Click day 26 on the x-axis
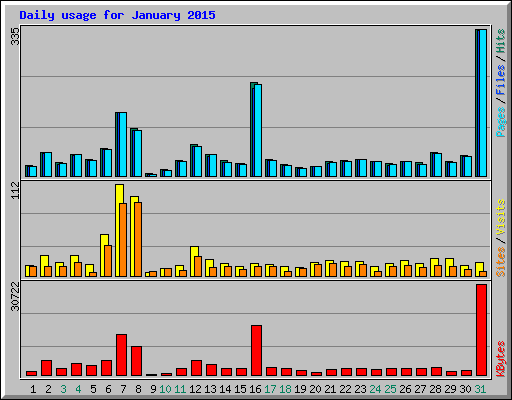 point(405,389)
